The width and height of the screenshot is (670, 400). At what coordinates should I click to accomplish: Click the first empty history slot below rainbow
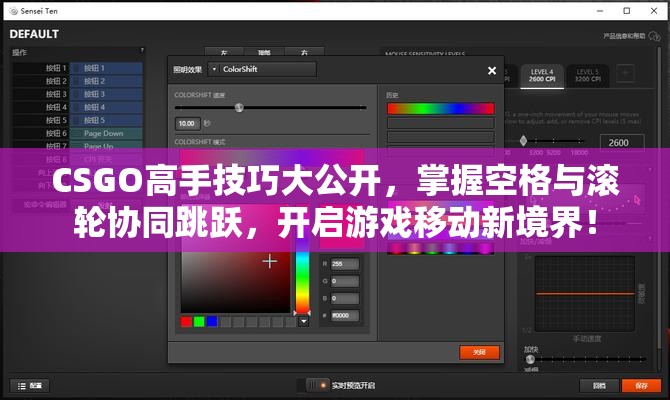[441, 123]
